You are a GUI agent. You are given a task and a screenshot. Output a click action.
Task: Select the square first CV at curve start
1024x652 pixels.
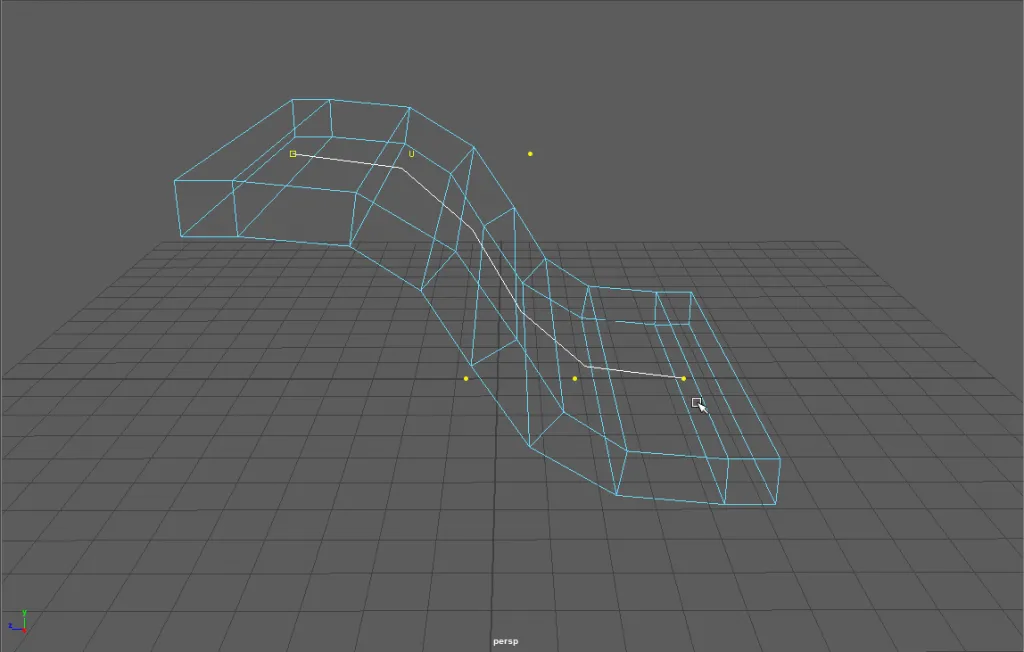(293, 154)
